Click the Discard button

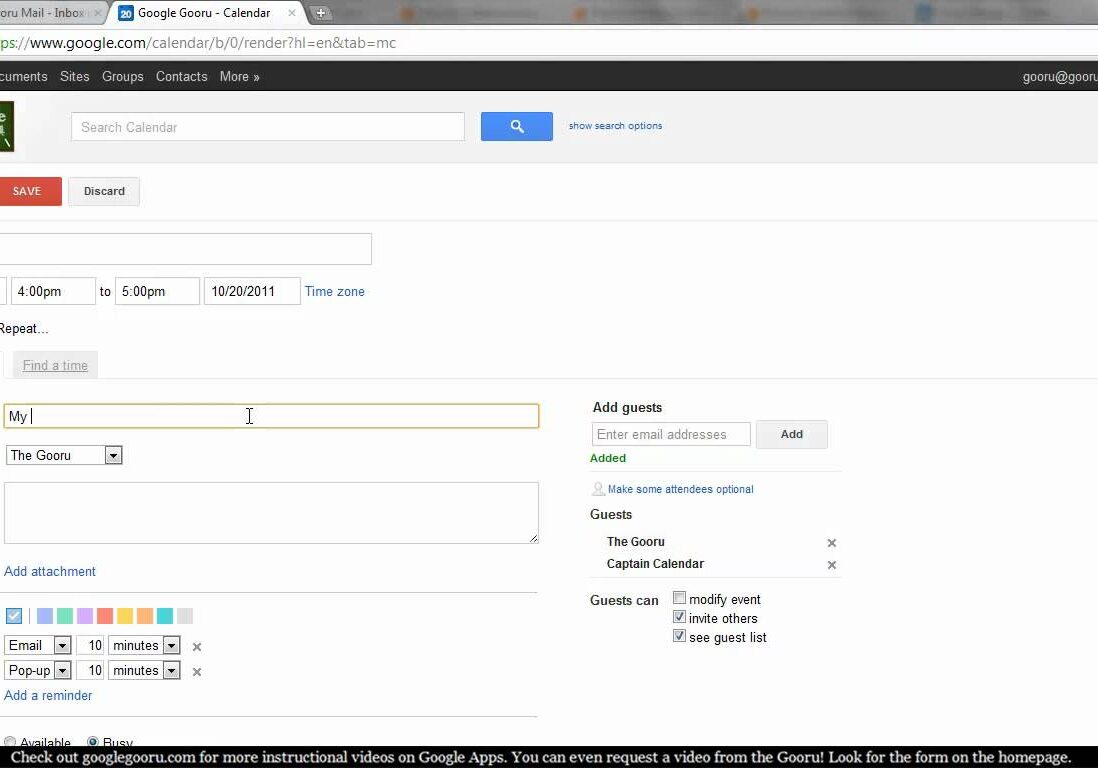tap(104, 191)
